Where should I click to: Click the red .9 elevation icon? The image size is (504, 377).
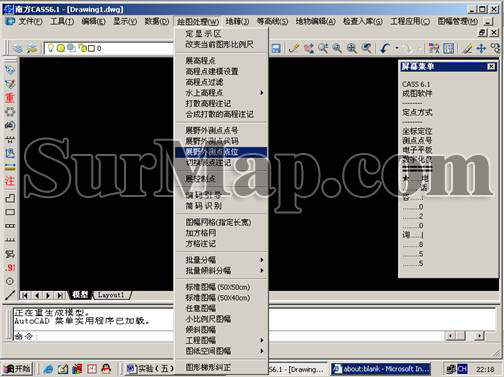tap(10, 268)
